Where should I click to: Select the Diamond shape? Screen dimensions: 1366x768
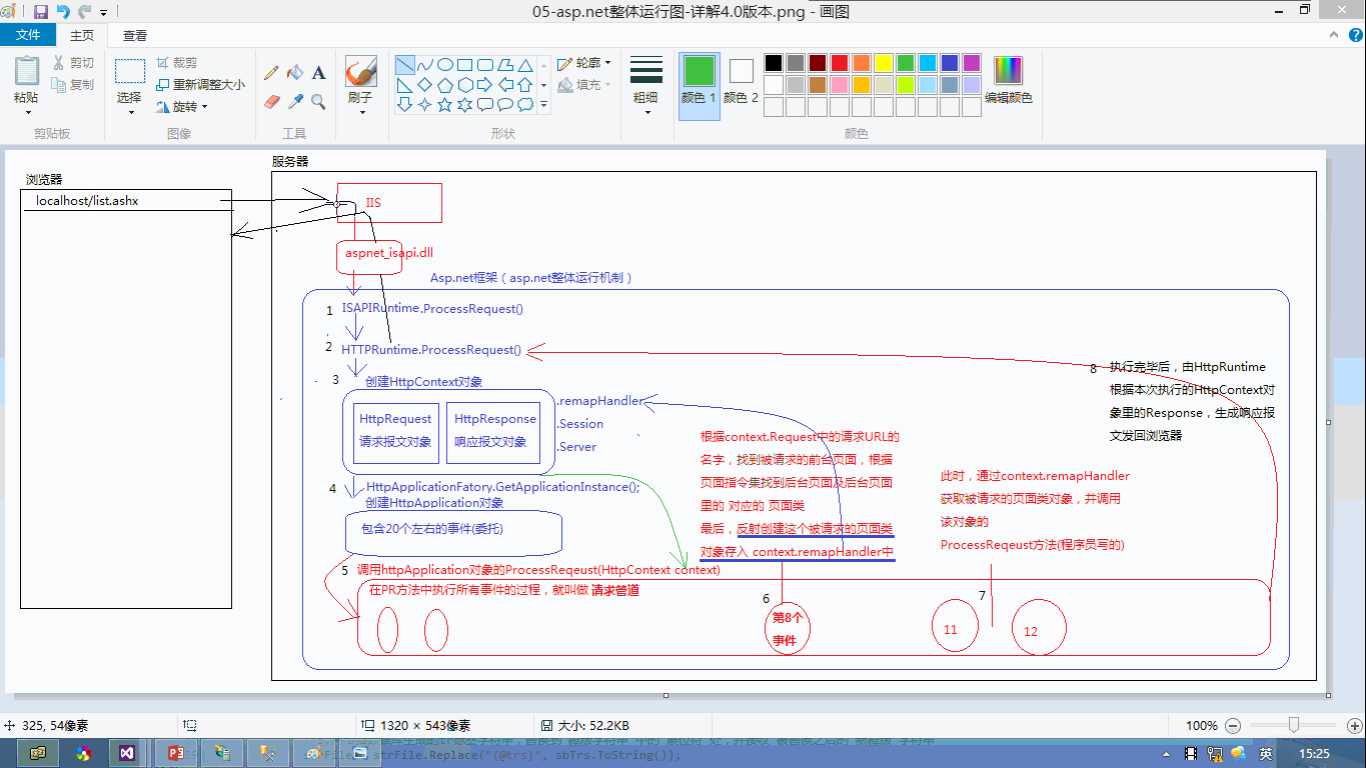click(x=425, y=85)
